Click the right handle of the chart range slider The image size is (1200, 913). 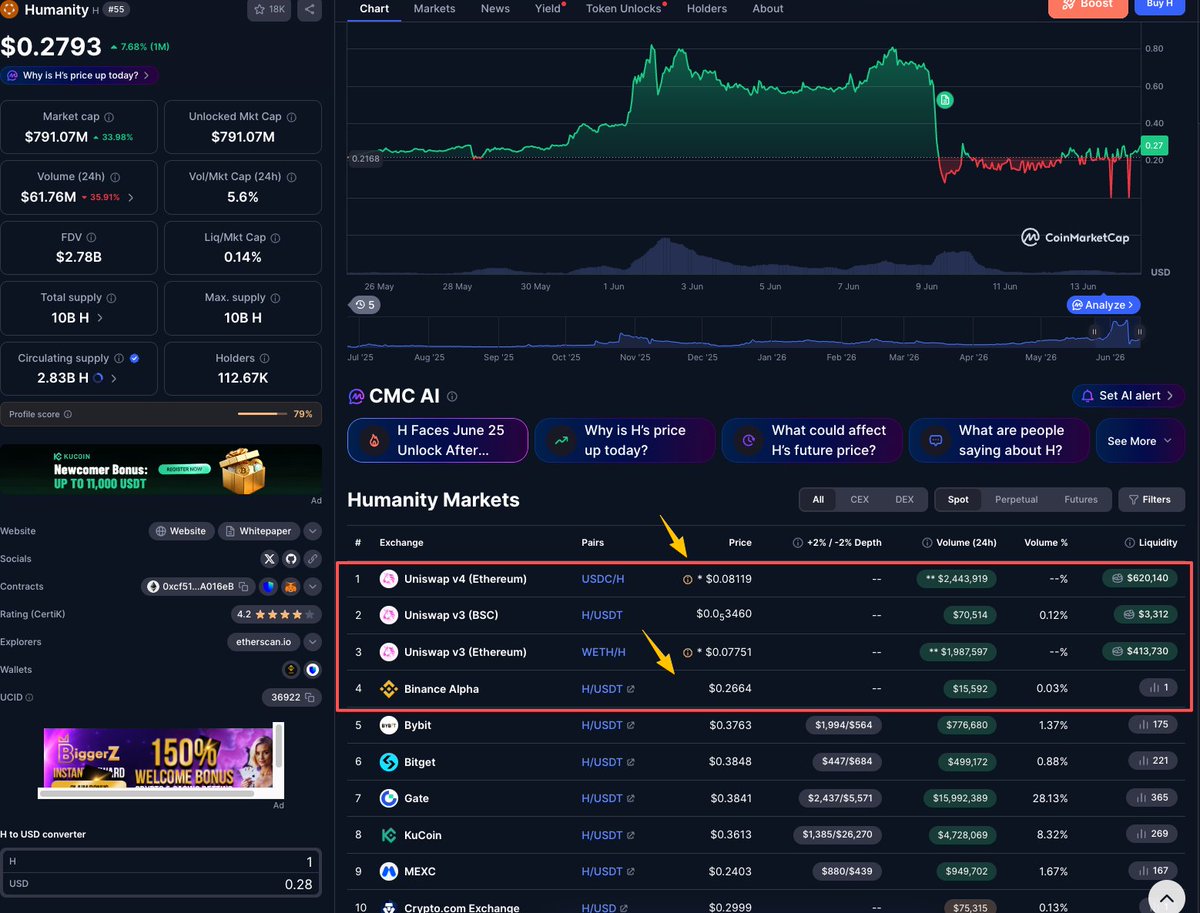[1139, 331]
